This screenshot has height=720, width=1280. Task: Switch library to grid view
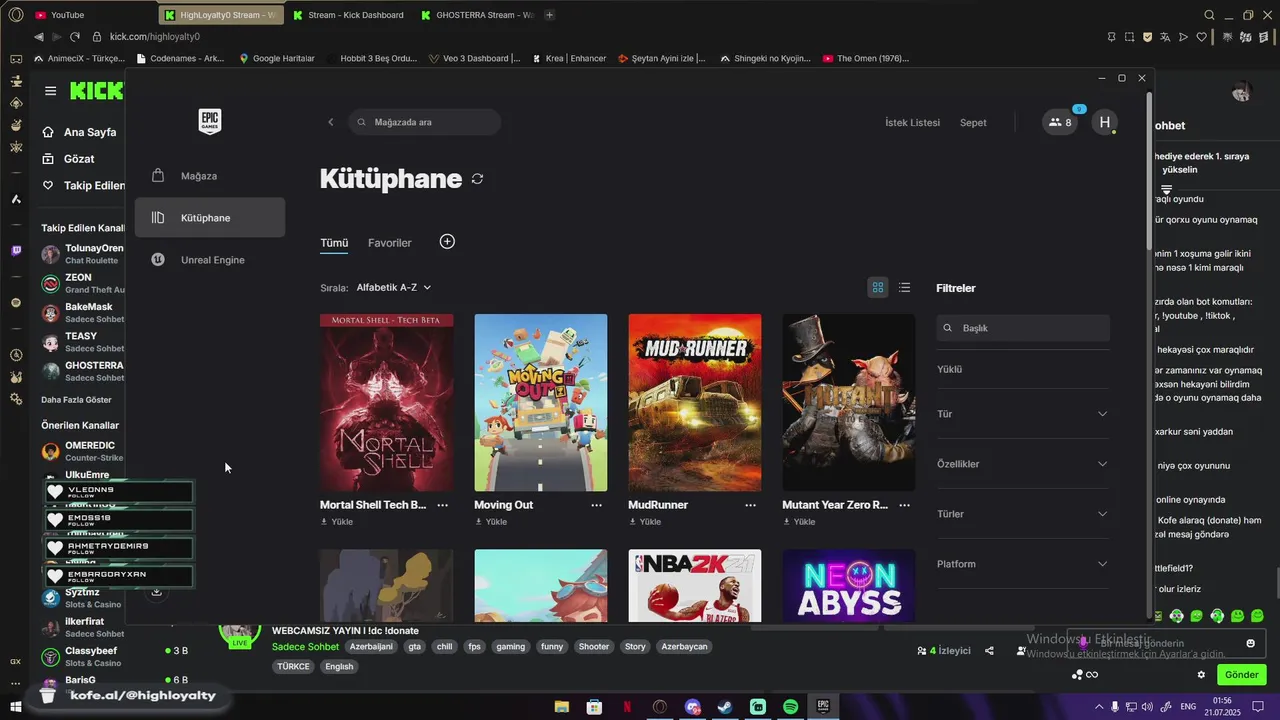(x=878, y=288)
